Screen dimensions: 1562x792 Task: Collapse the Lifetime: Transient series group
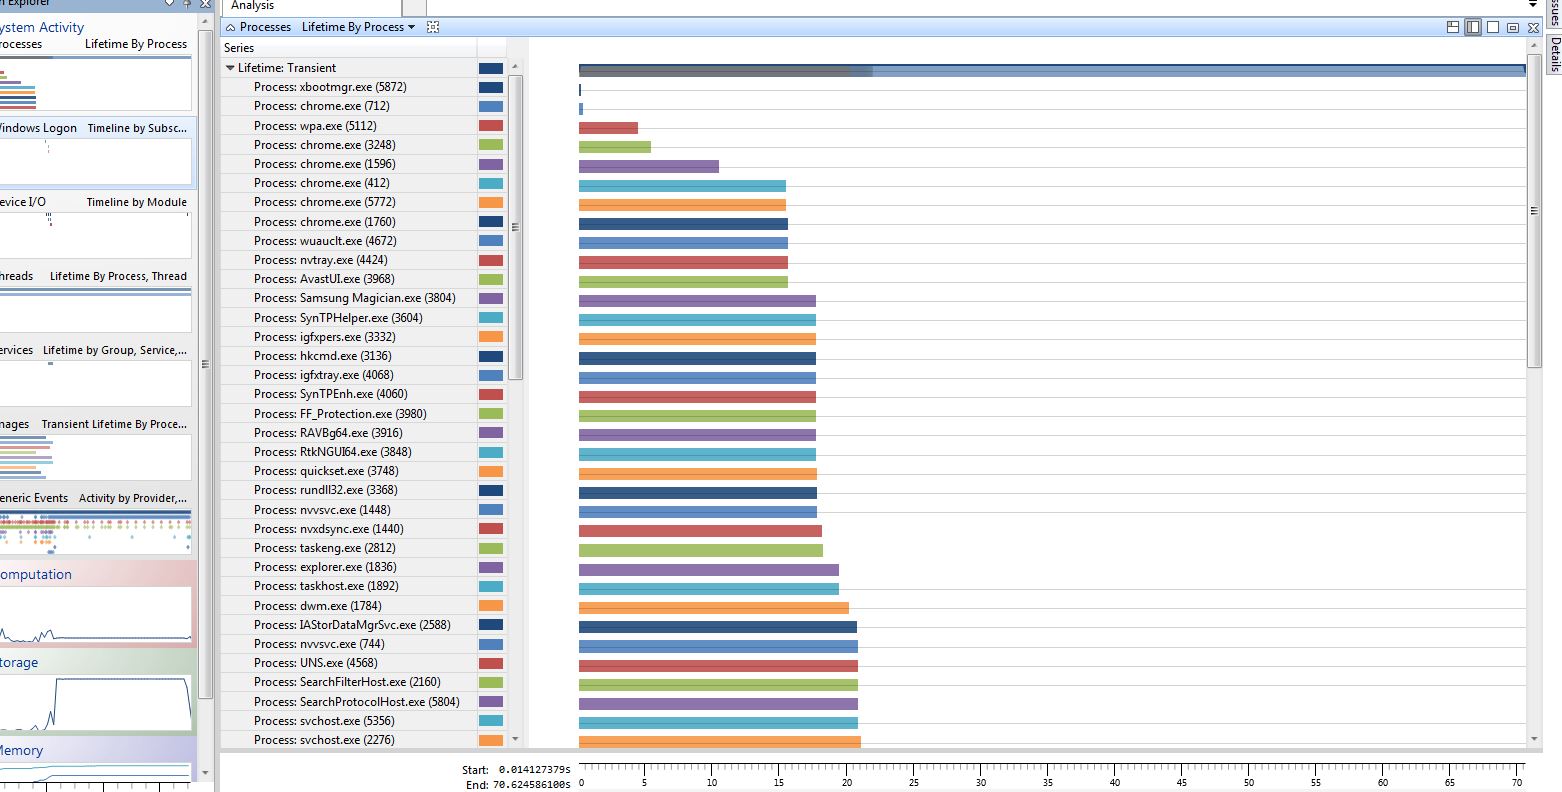(230, 68)
